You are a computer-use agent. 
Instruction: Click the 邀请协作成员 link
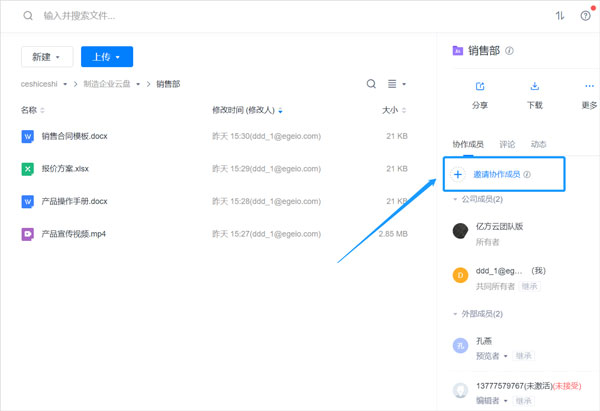[x=497, y=175]
